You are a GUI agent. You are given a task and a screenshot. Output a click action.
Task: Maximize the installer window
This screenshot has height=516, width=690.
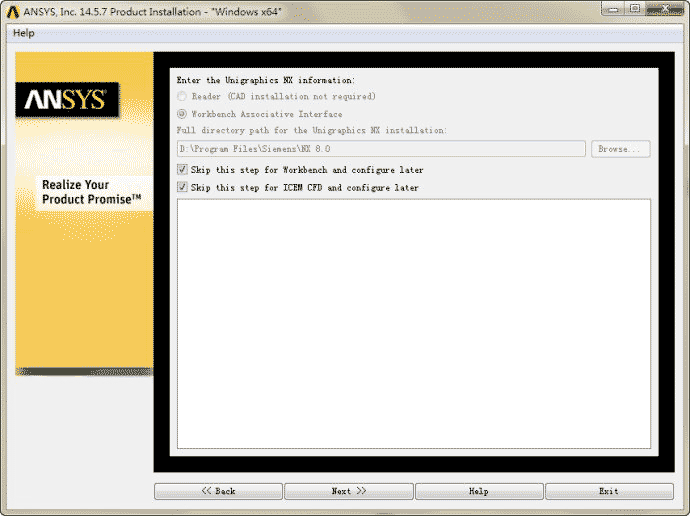[x=635, y=9]
